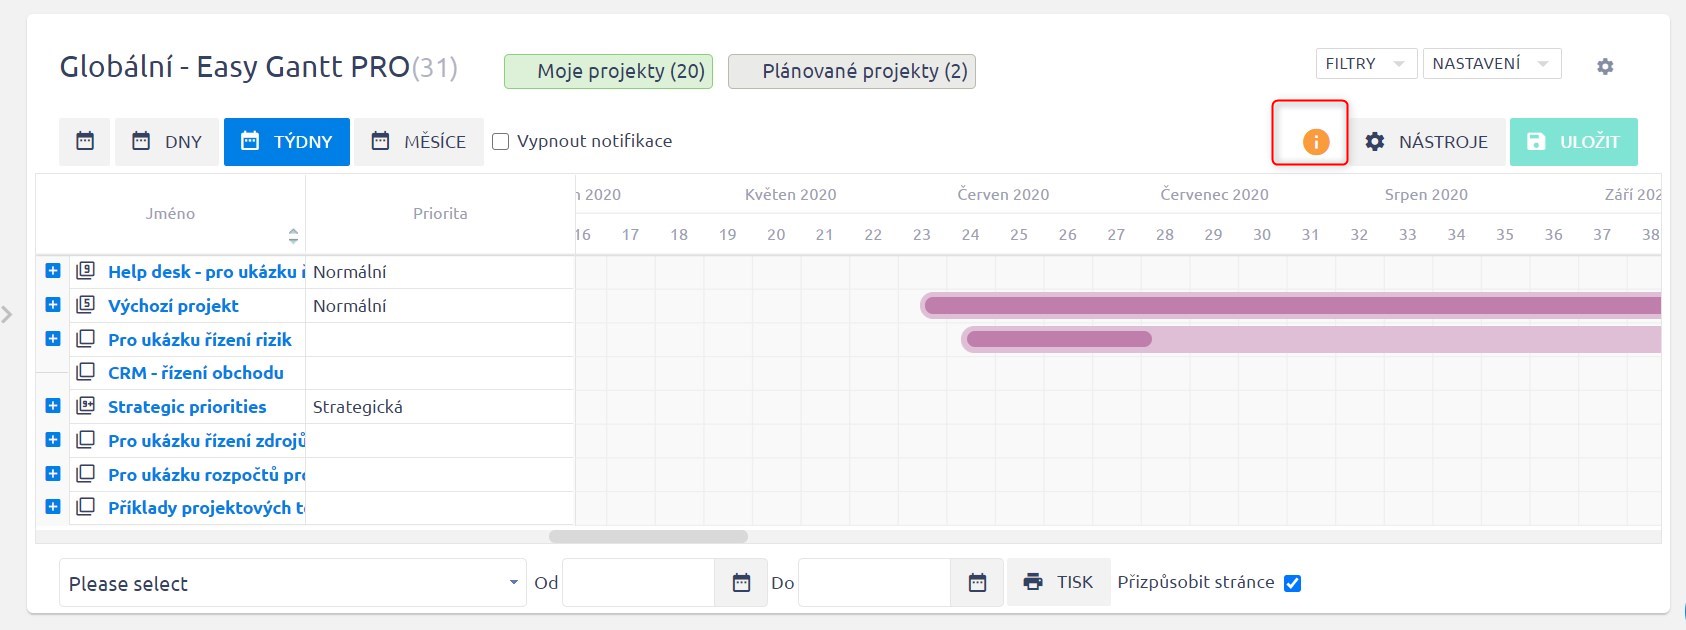Open the Please select dropdown
This screenshot has width=1686, height=630.
point(293,583)
